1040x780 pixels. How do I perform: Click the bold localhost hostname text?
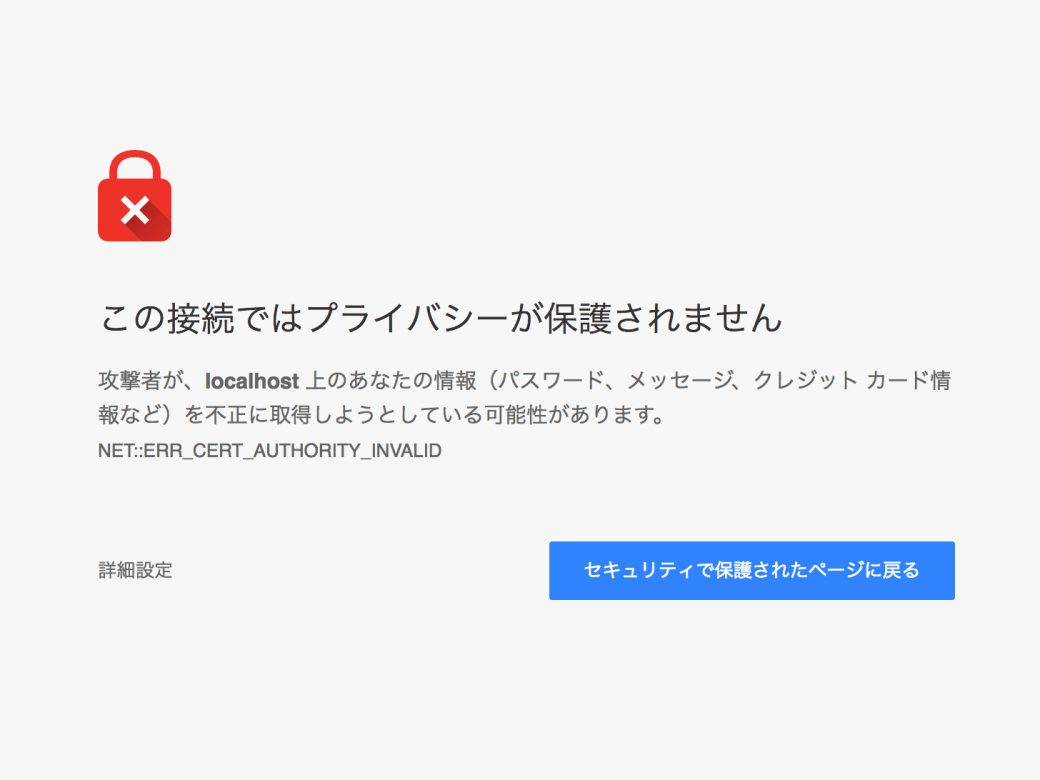[250, 380]
